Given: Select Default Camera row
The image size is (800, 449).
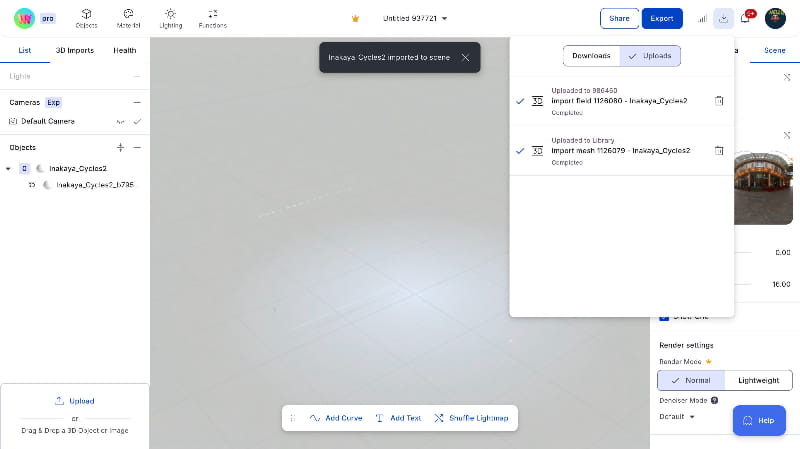Looking at the screenshot, I should coord(74,121).
